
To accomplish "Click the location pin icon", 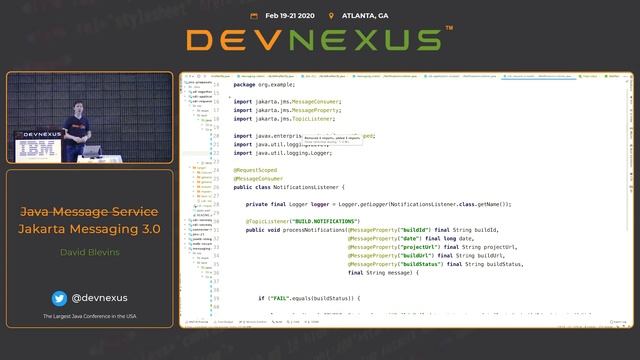I will [x=331, y=16].
